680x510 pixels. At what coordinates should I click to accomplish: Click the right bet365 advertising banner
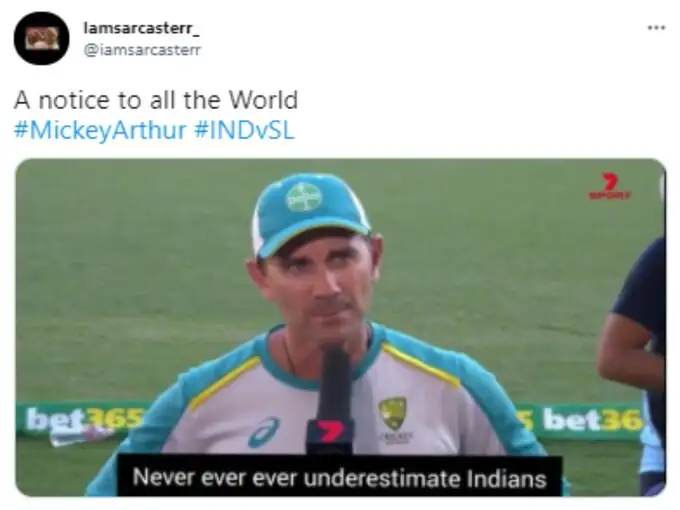581,421
